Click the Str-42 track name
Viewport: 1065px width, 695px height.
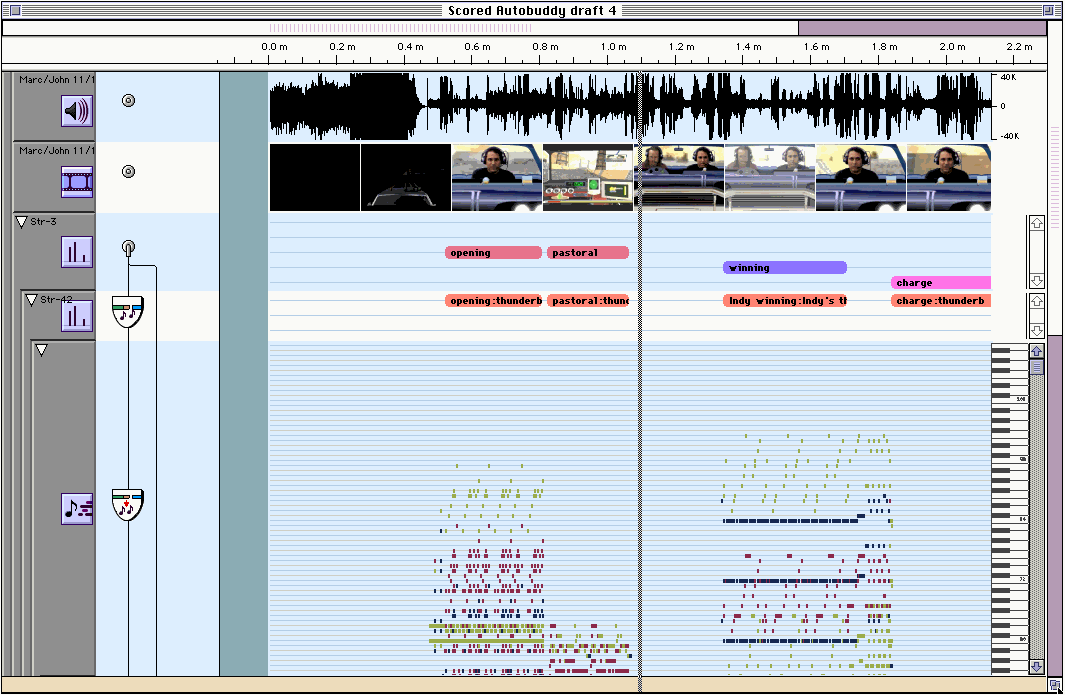point(56,300)
